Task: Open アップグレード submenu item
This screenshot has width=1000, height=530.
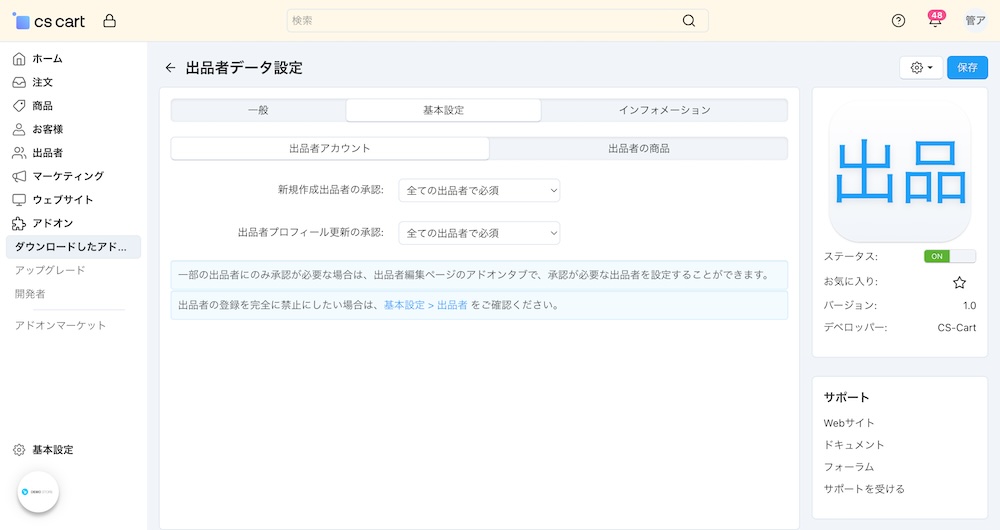Action: pos(50,270)
